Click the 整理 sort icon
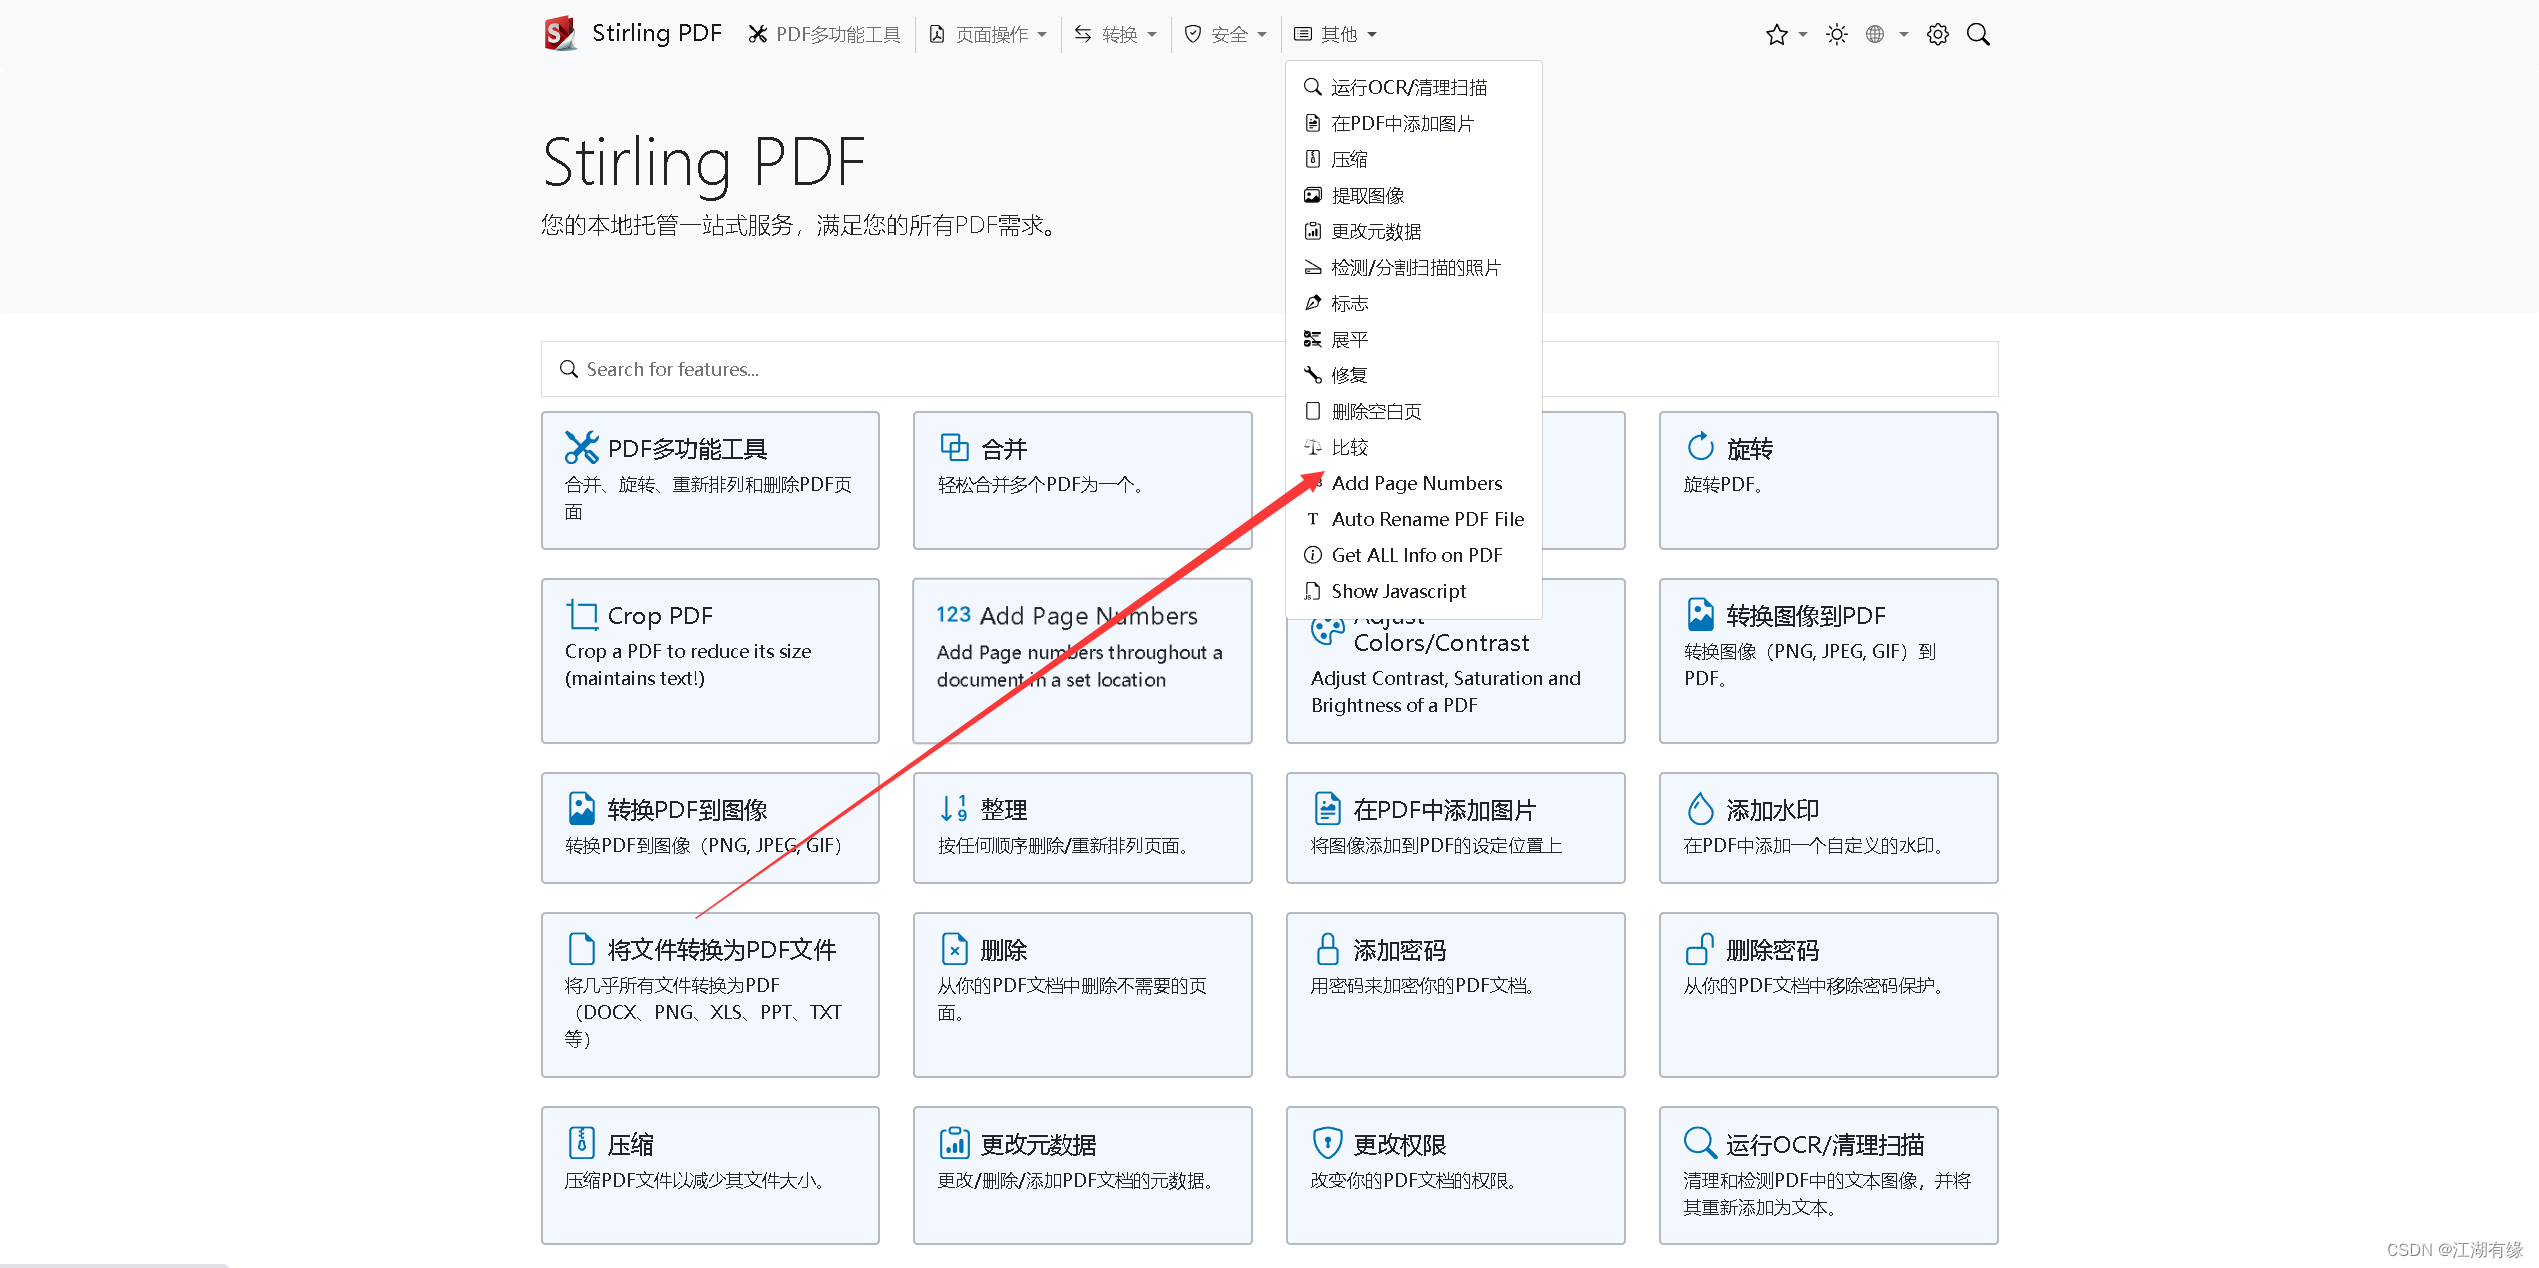This screenshot has width=2539, height=1268. (954, 808)
